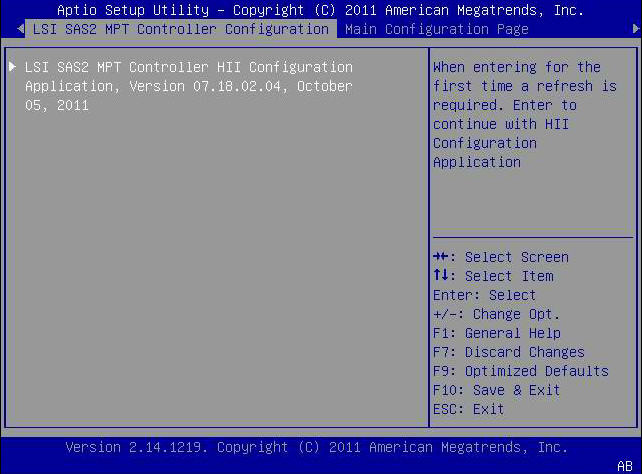Click the 'F9: Optimized Defaults' hint
Screen dimensions: 642x474
(521, 371)
